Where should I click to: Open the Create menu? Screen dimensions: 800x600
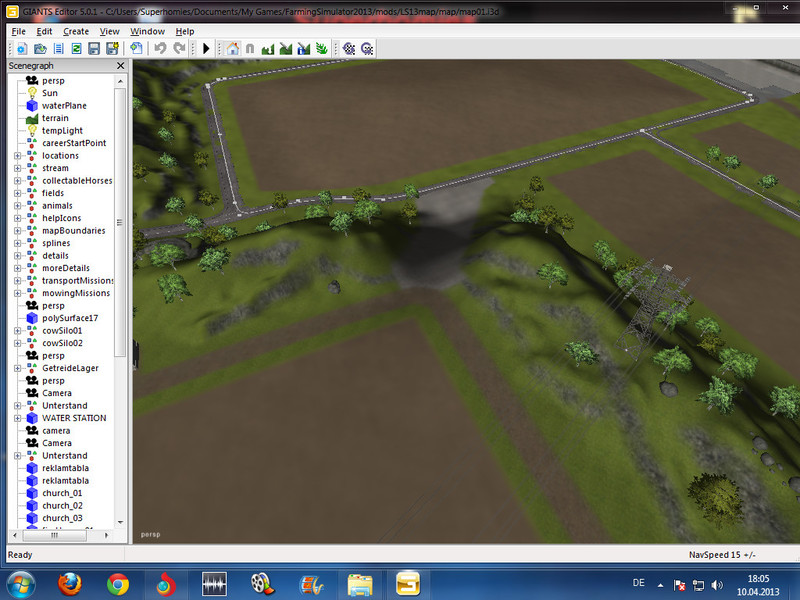(76, 32)
